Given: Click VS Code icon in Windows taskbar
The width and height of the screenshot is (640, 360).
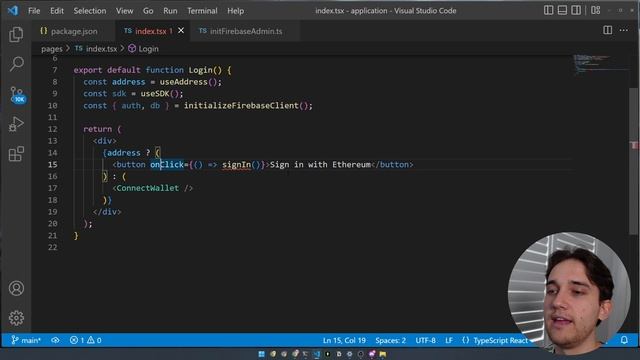Looking at the screenshot, I should (x=317, y=354).
